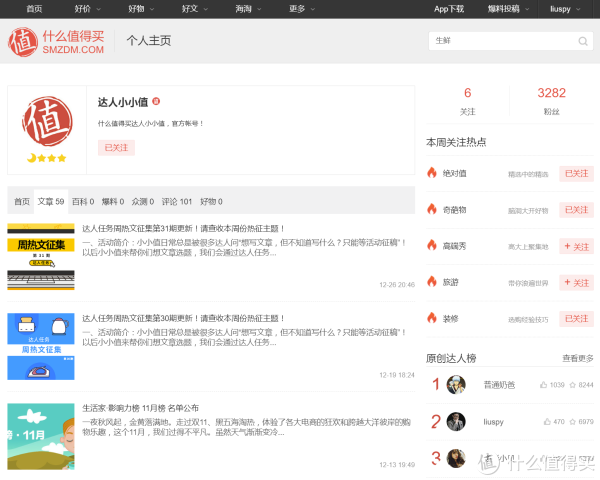Open the App下载 link

click(x=449, y=9)
